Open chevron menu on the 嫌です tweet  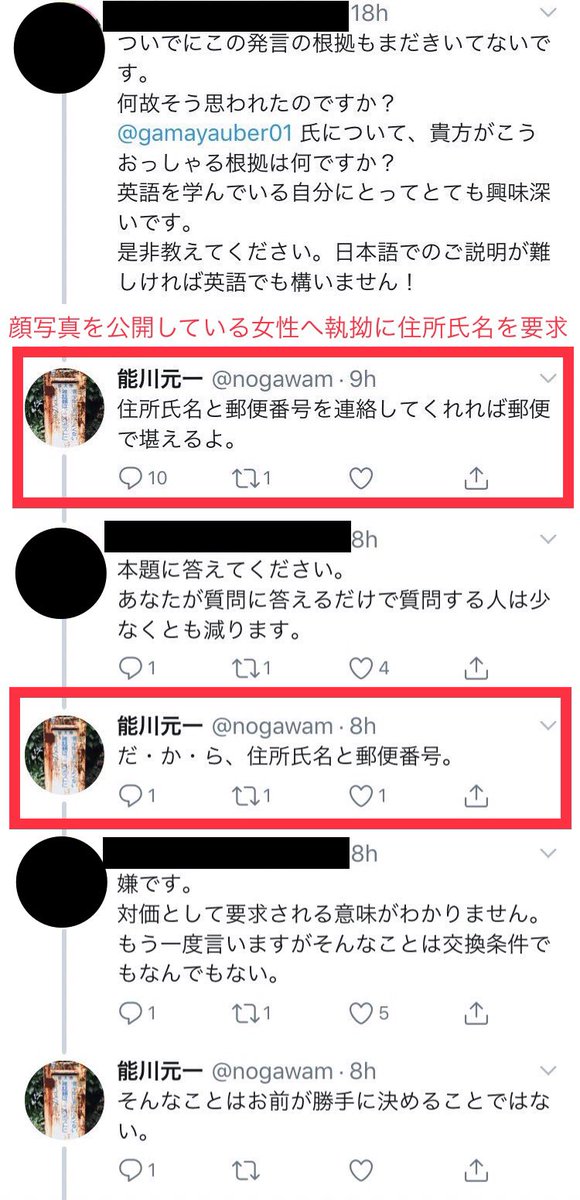pos(547,856)
